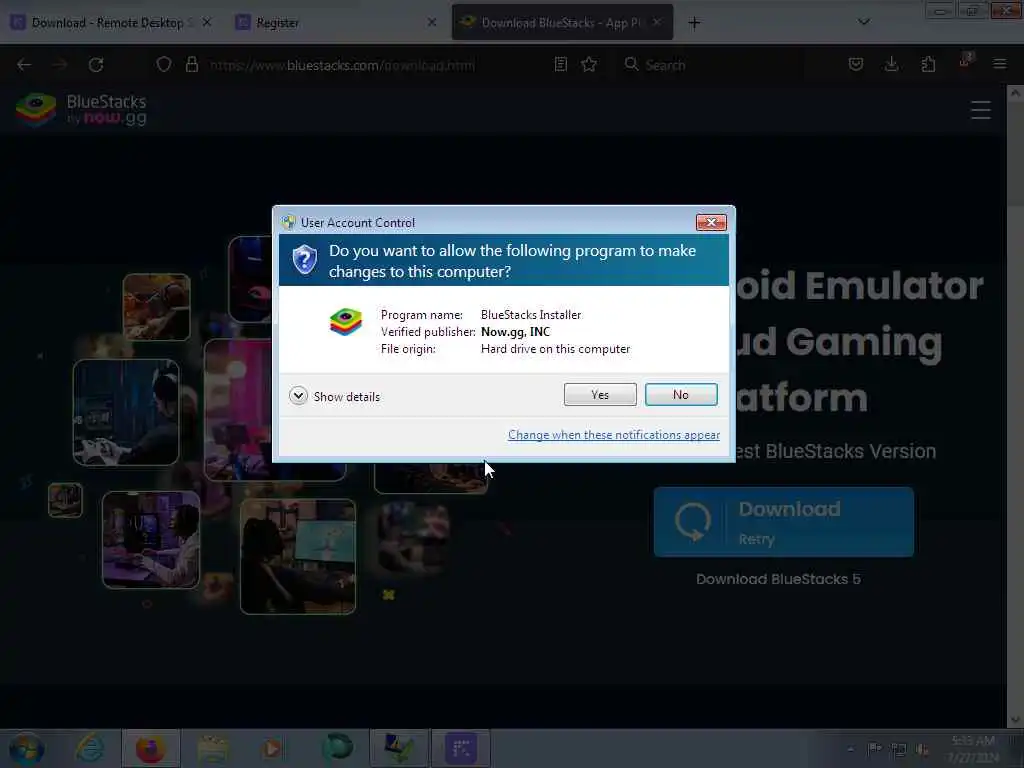1024x768 pixels.
Task: Toggle reader view icon
Action: [560, 65]
